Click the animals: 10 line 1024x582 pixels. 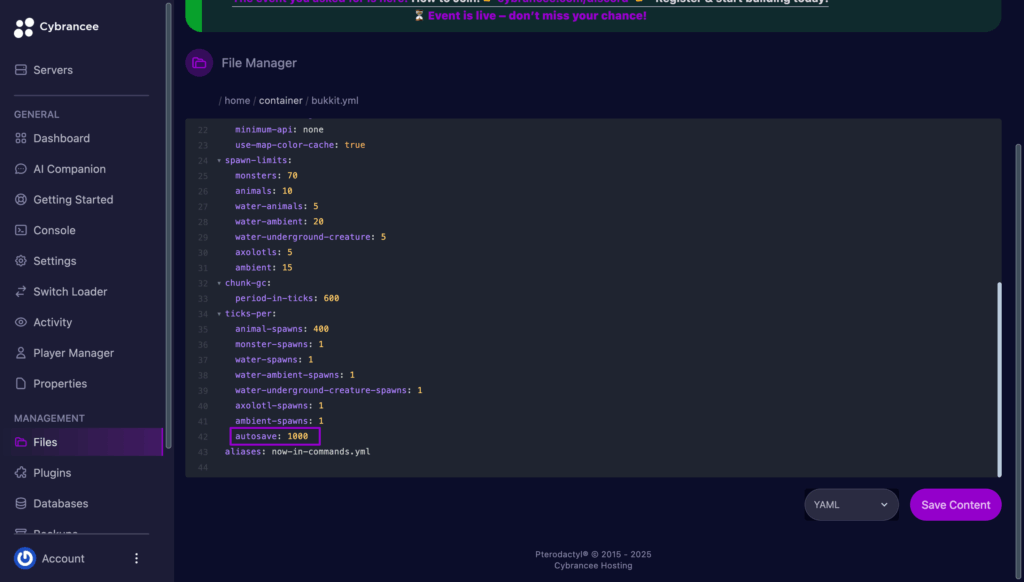click(x=263, y=191)
